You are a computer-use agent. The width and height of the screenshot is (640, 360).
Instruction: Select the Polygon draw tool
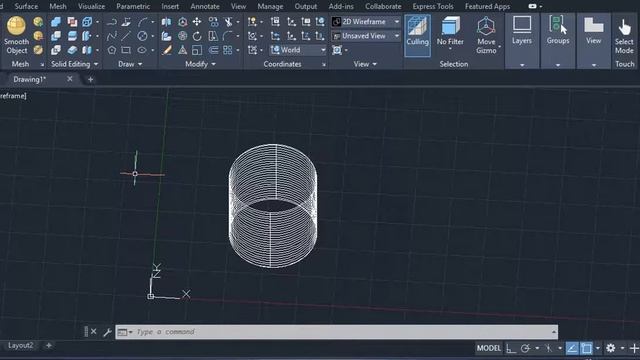(111, 50)
